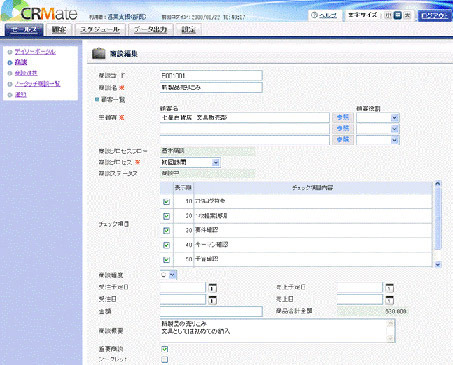This screenshot has width=453, height=365.
Task: Click the チェック項目内容 column header
Action: 313,188
